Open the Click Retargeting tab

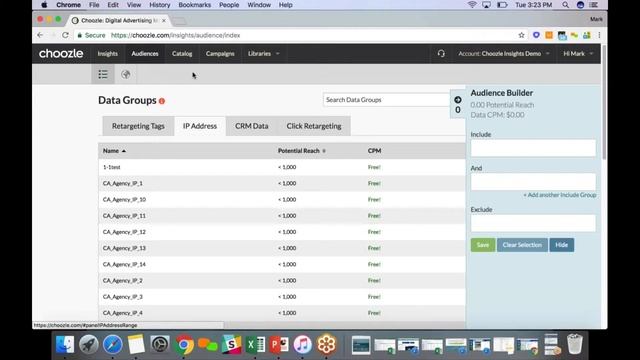[x=314, y=126]
